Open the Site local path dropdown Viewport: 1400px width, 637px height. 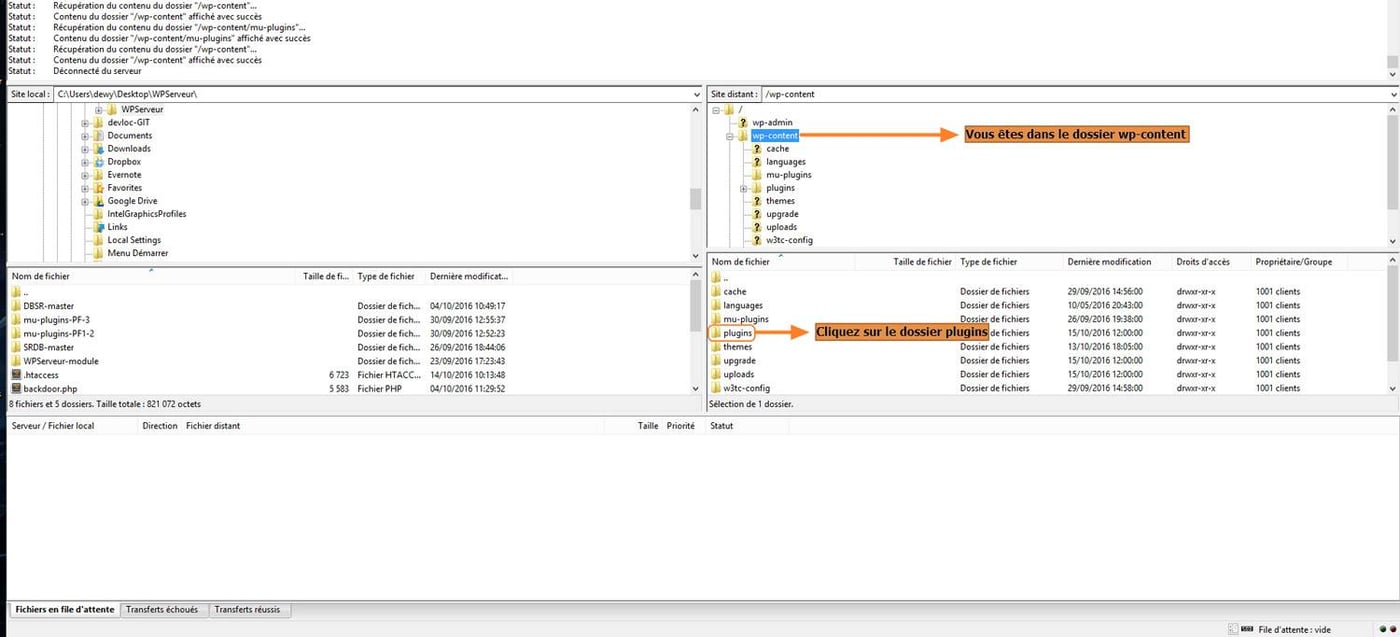tap(697, 93)
